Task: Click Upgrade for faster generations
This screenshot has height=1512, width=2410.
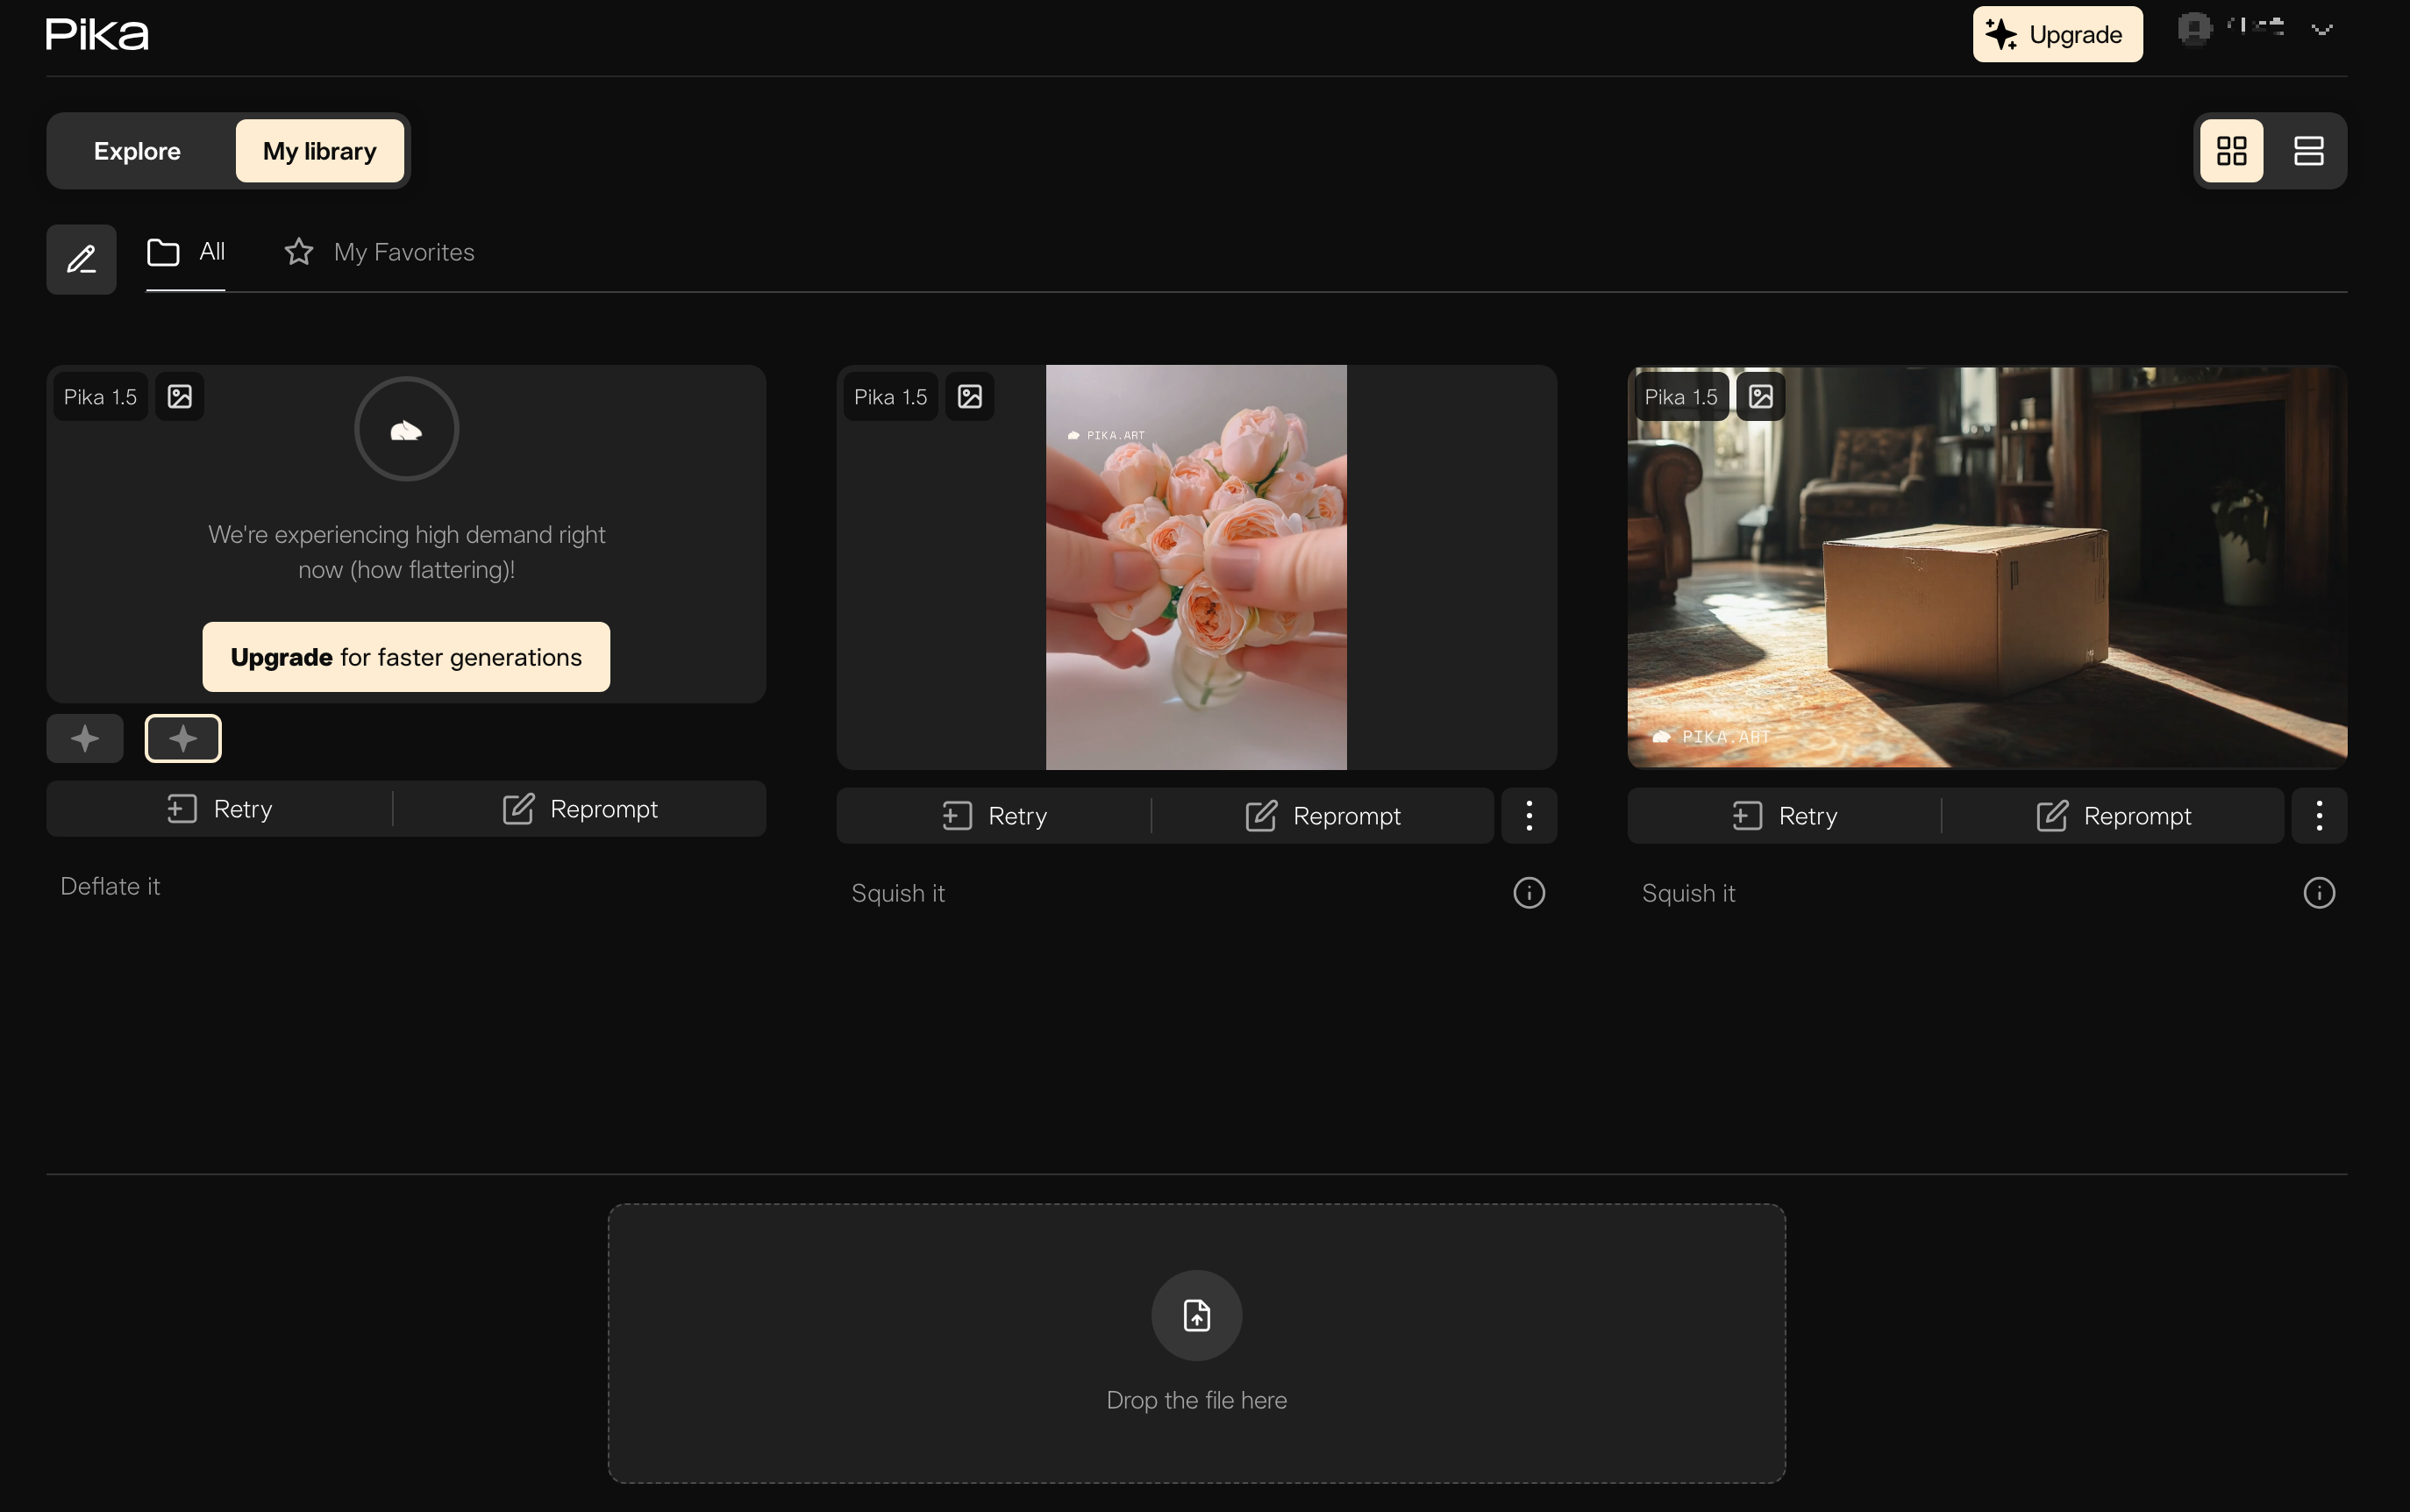Action: tap(406, 657)
